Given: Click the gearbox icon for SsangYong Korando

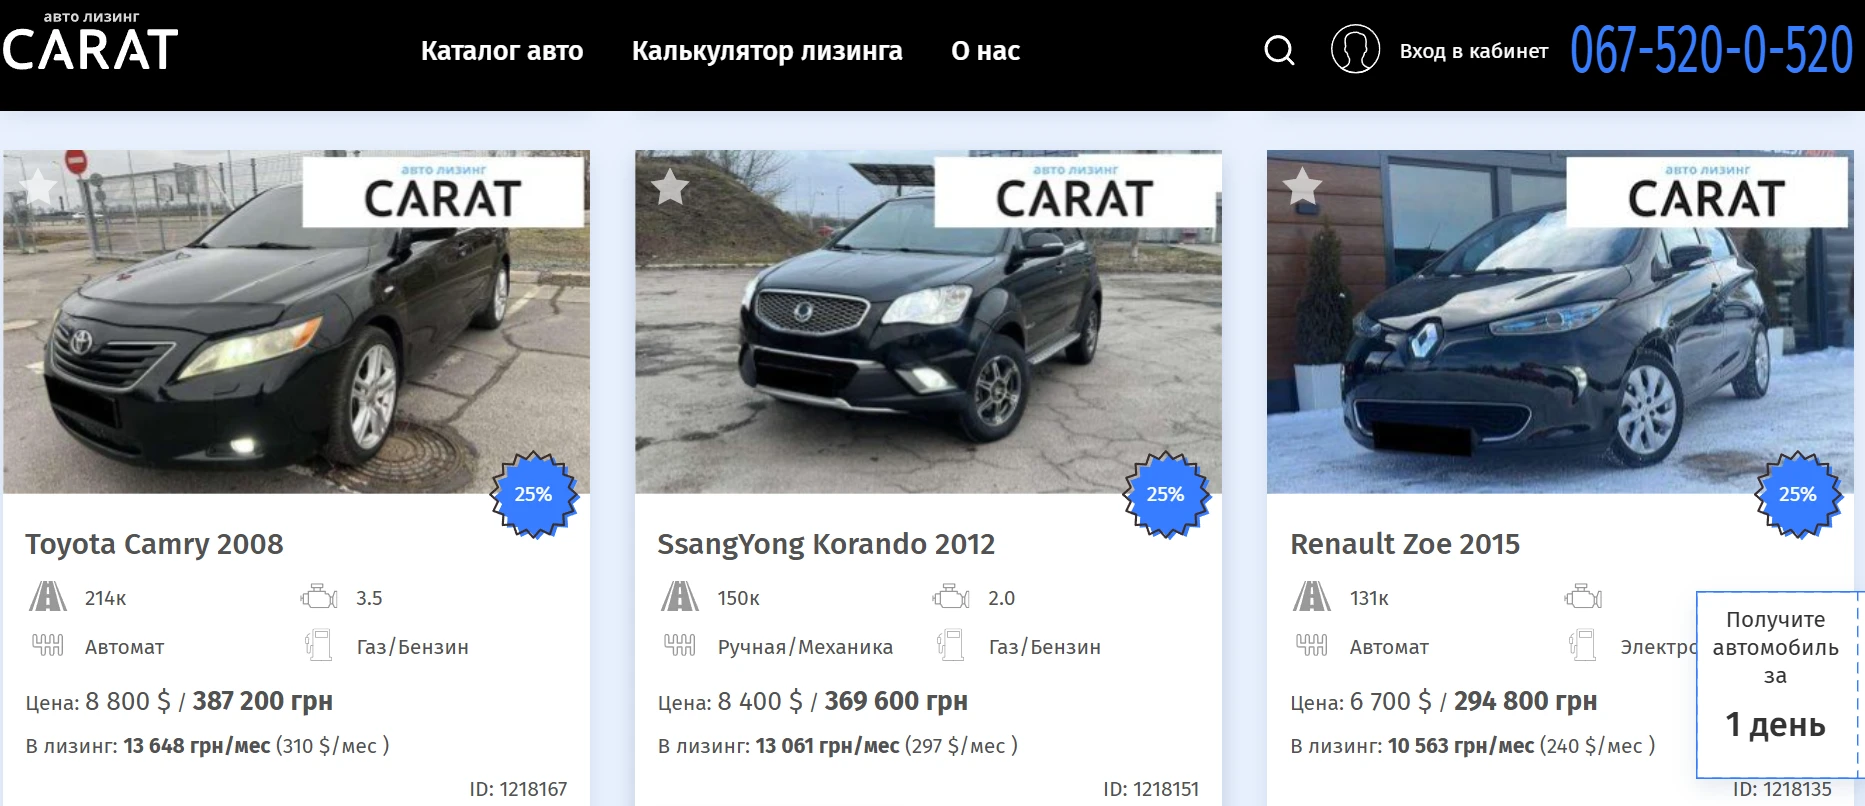Looking at the screenshot, I should (679, 645).
